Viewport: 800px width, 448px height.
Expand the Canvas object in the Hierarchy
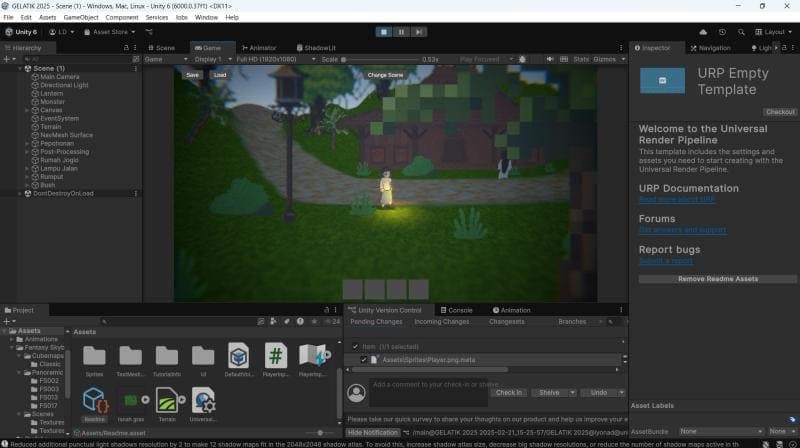pyautogui.click(x=27, y=110)
